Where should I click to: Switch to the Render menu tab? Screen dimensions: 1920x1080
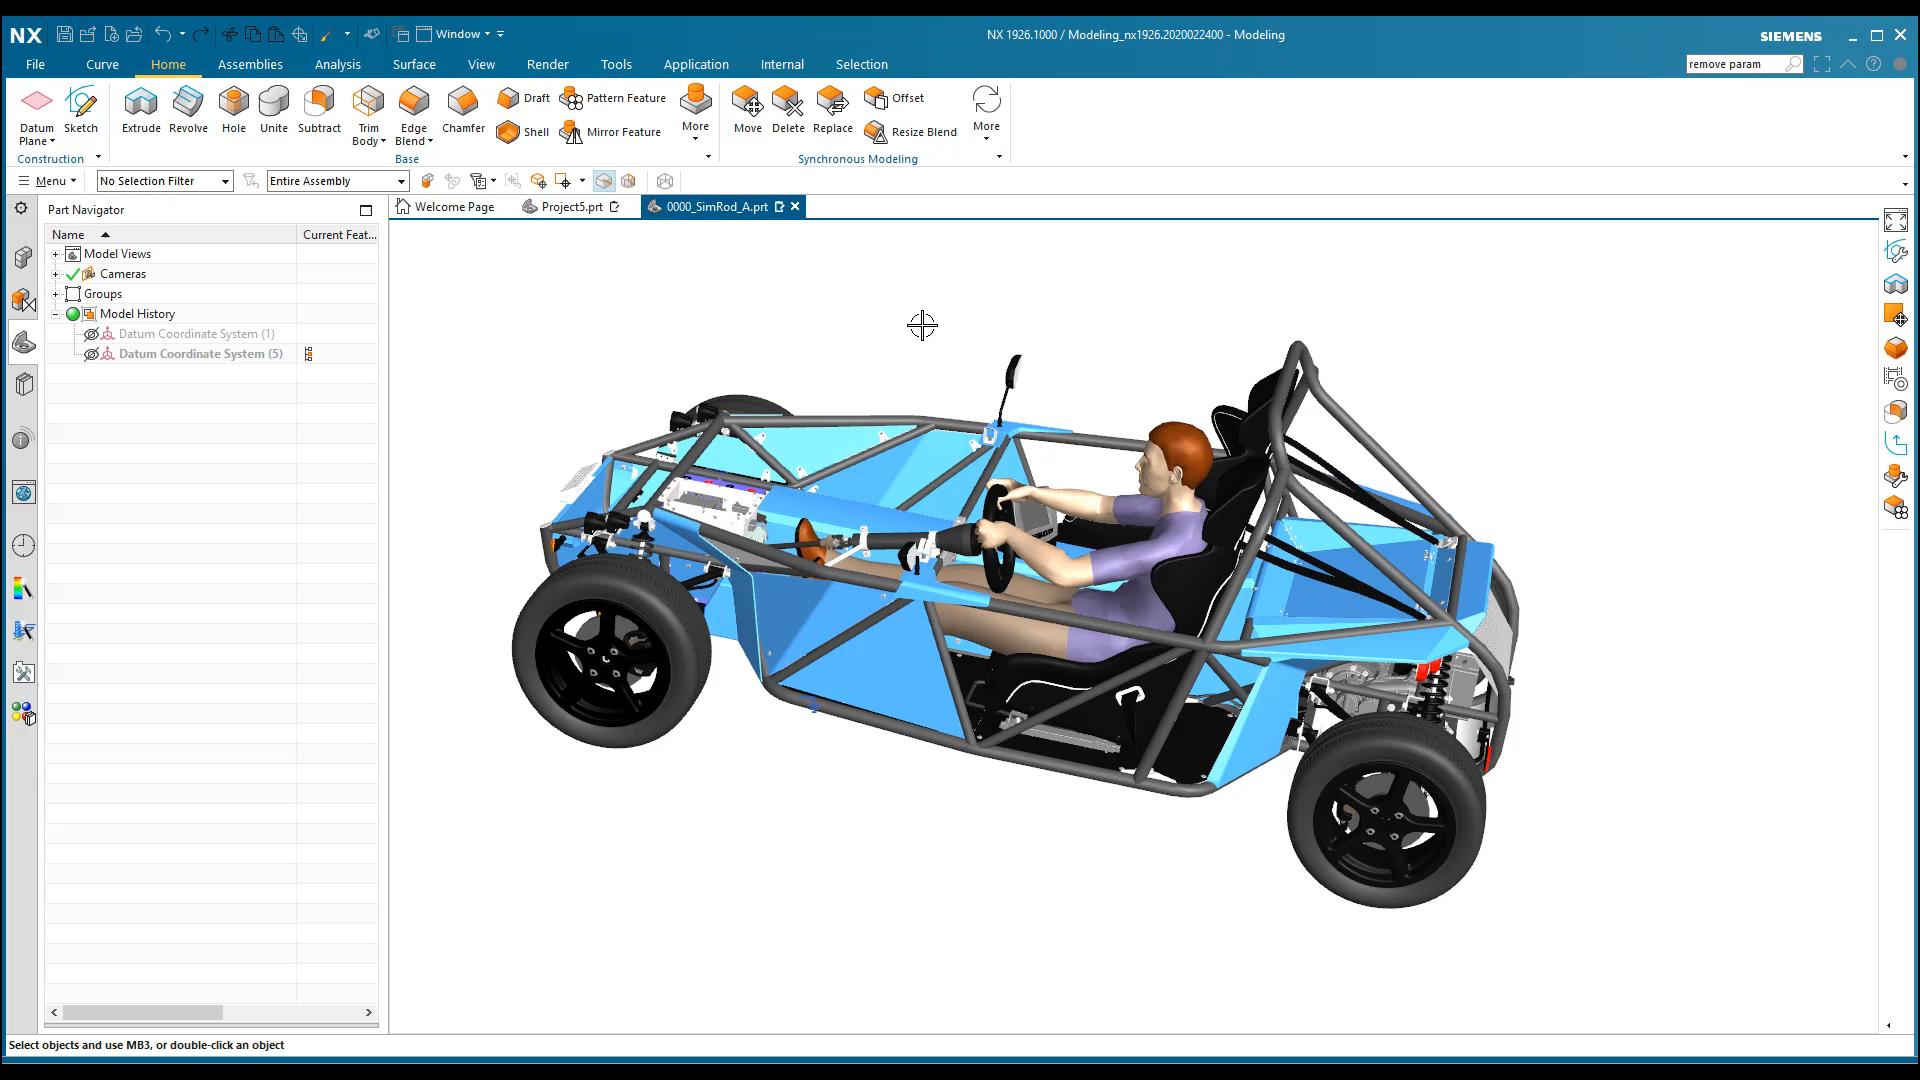tap(546, 63)
